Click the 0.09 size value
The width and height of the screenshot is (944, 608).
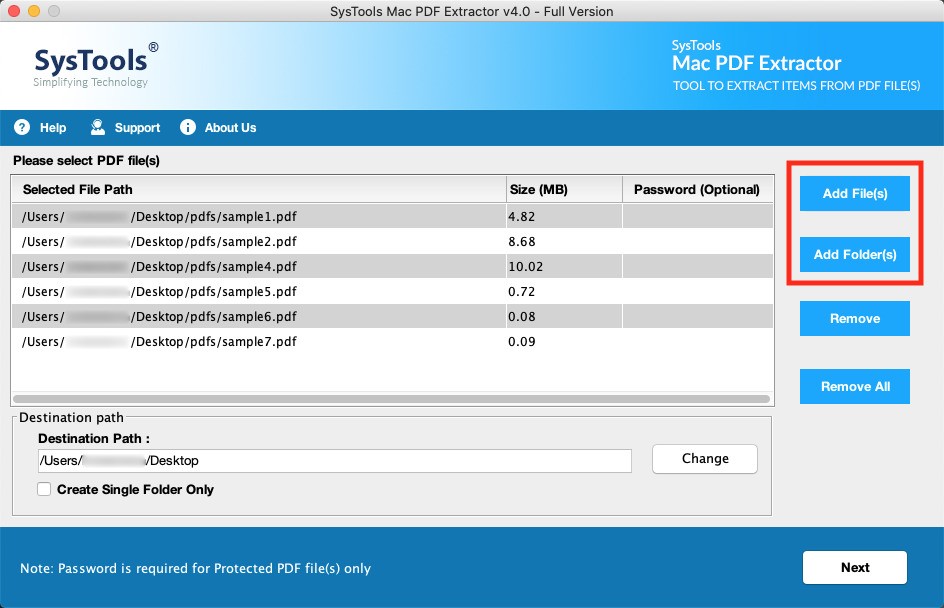521,341
